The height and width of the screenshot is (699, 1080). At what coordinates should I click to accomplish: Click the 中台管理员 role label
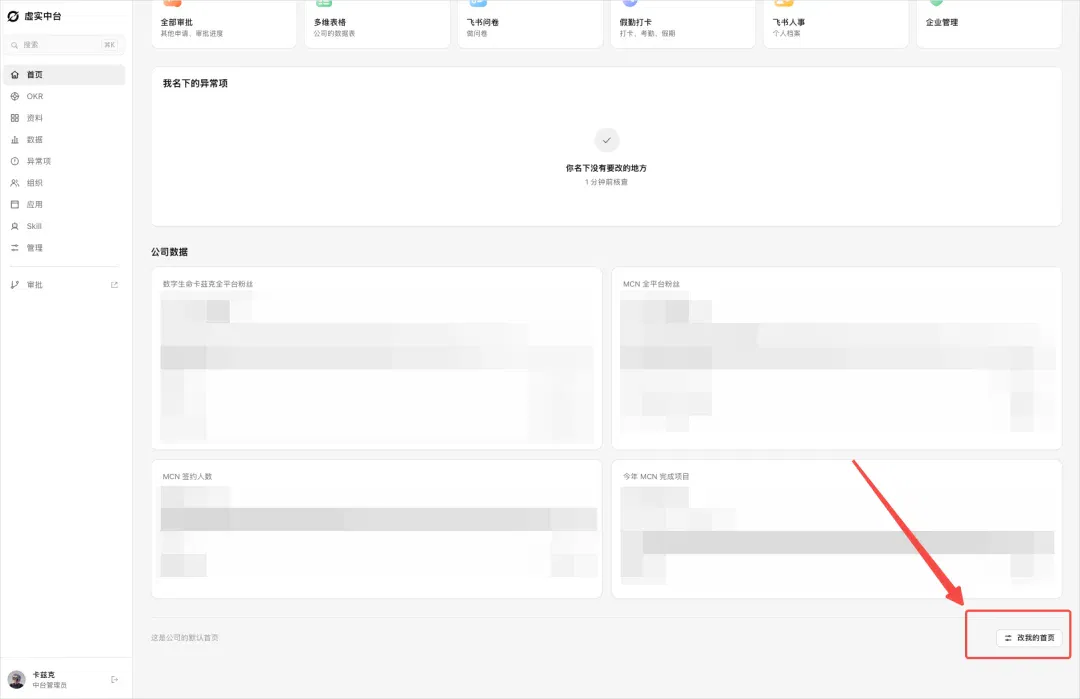(x=50, y=685)
